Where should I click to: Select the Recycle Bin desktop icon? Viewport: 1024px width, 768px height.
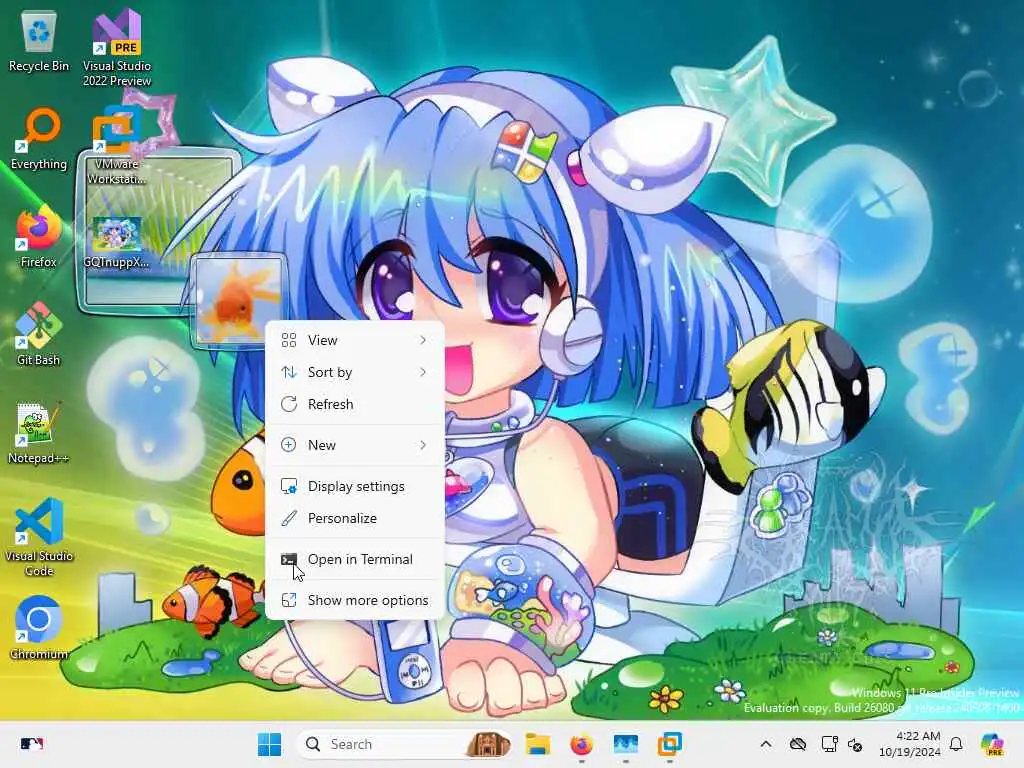pyautogui.click(x=39, y=42)
